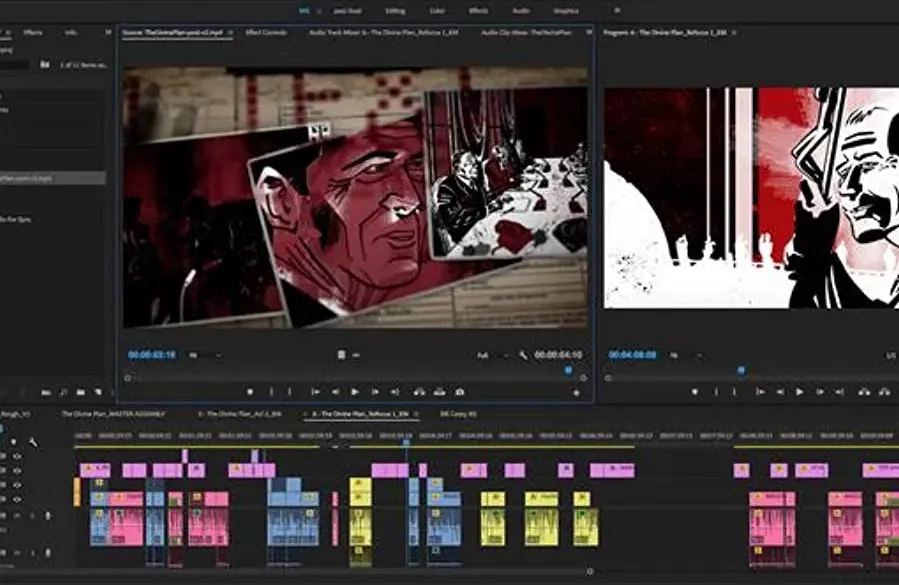Image resolution: width=899 pixels, height=585 pixels.
Task: Switch to the Divine Plan_Act 3_EM sequence tab
Action: [x=240, y=414]
